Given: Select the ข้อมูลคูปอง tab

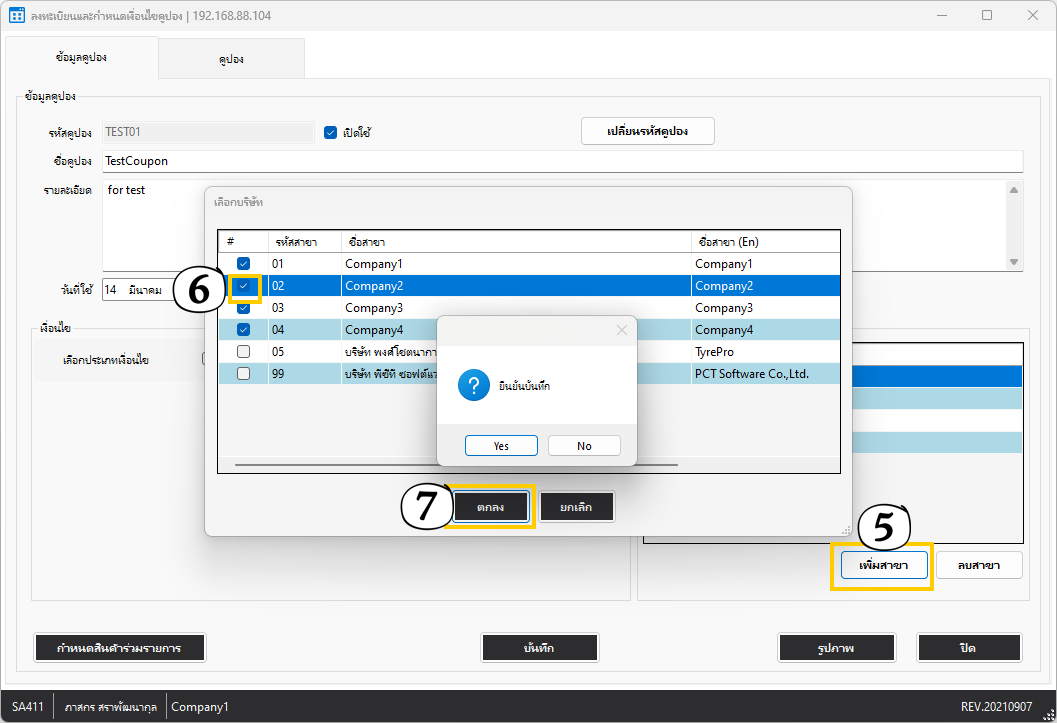Looking at the screenshot, I should 81,58.
